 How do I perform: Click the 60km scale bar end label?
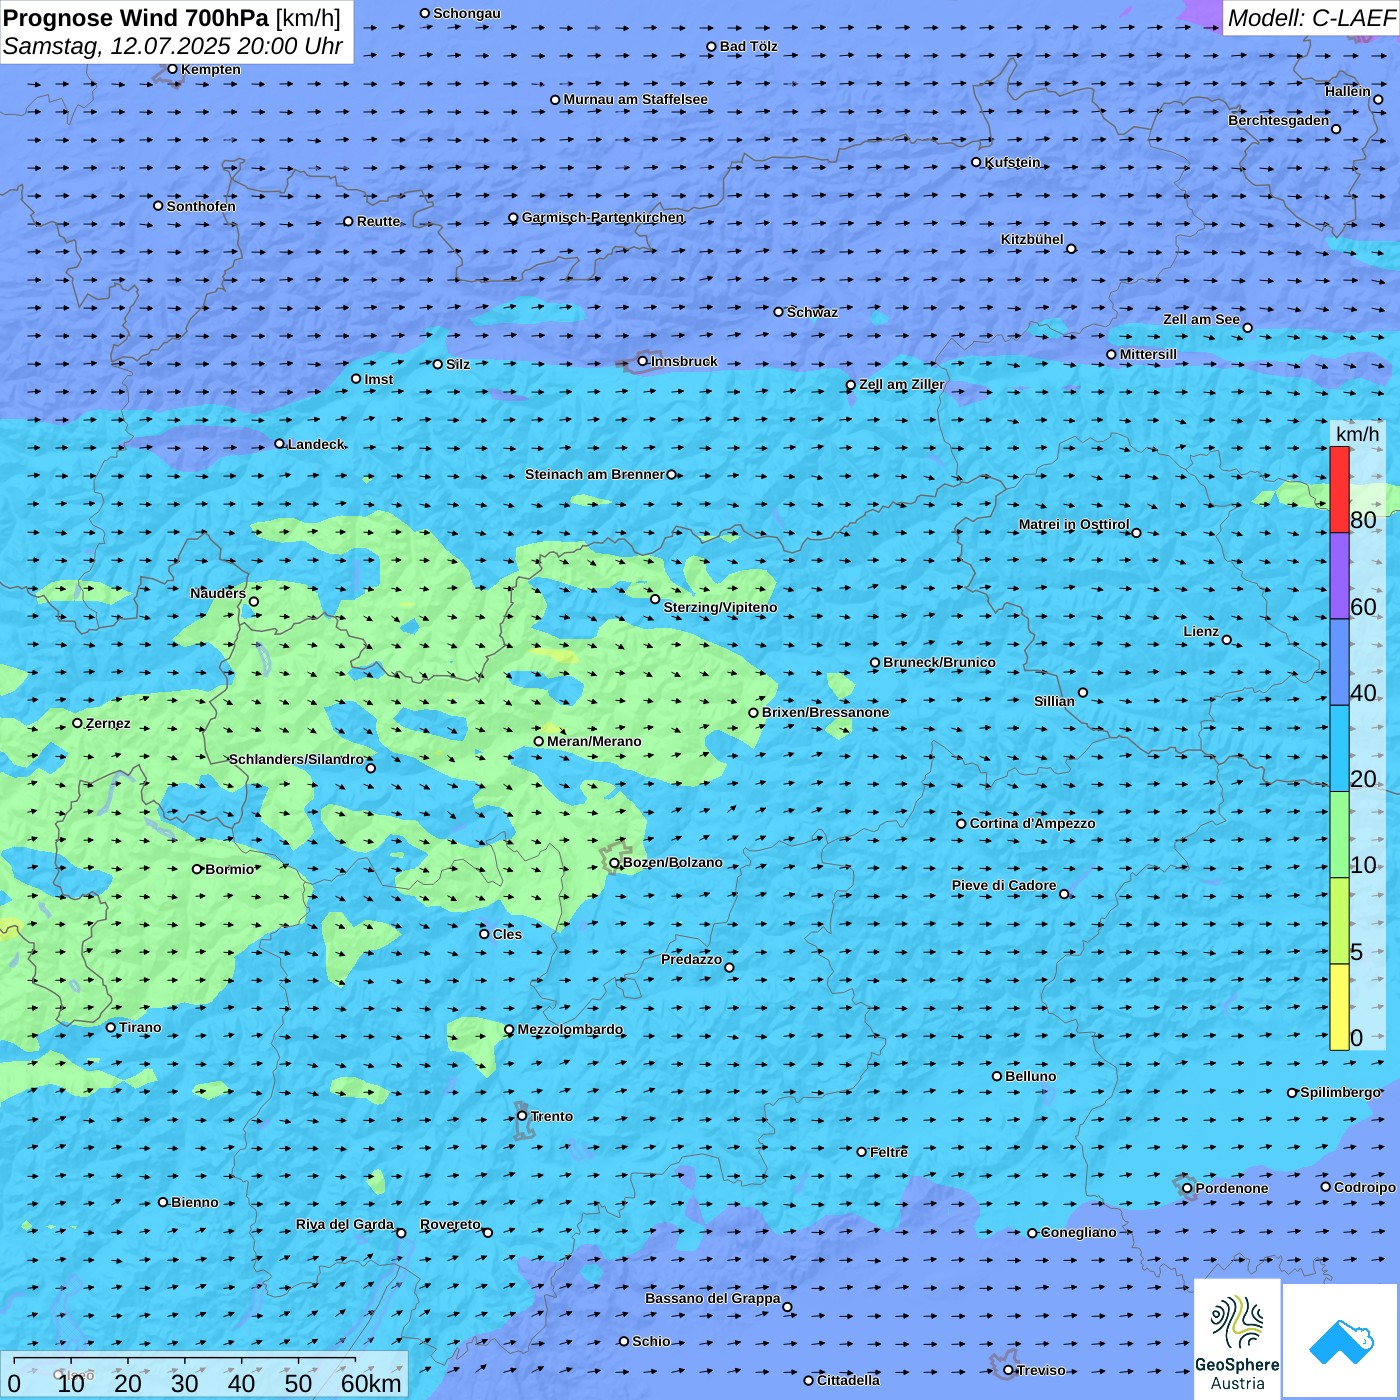(x=371, y=1383)
